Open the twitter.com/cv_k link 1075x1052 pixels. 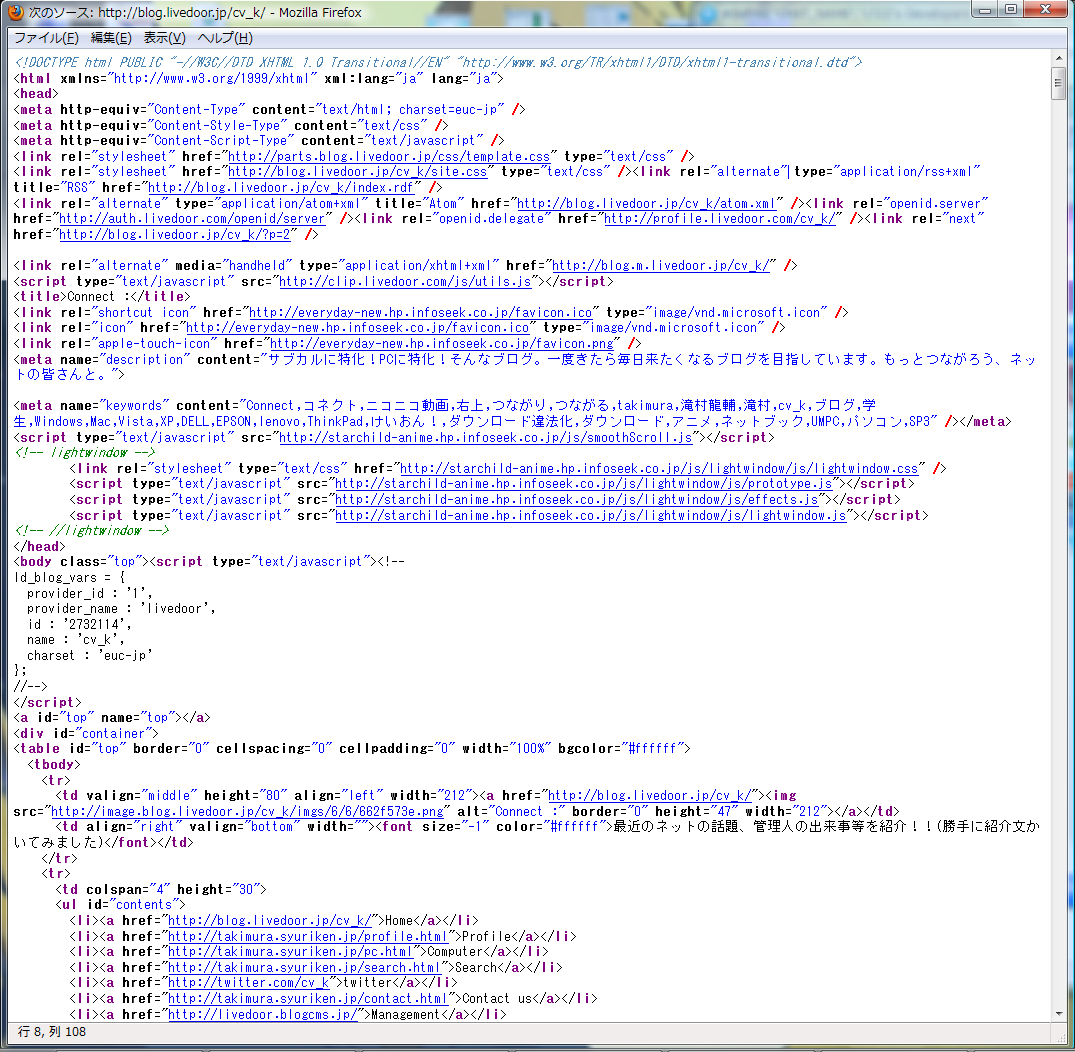(x=248, y=983)
